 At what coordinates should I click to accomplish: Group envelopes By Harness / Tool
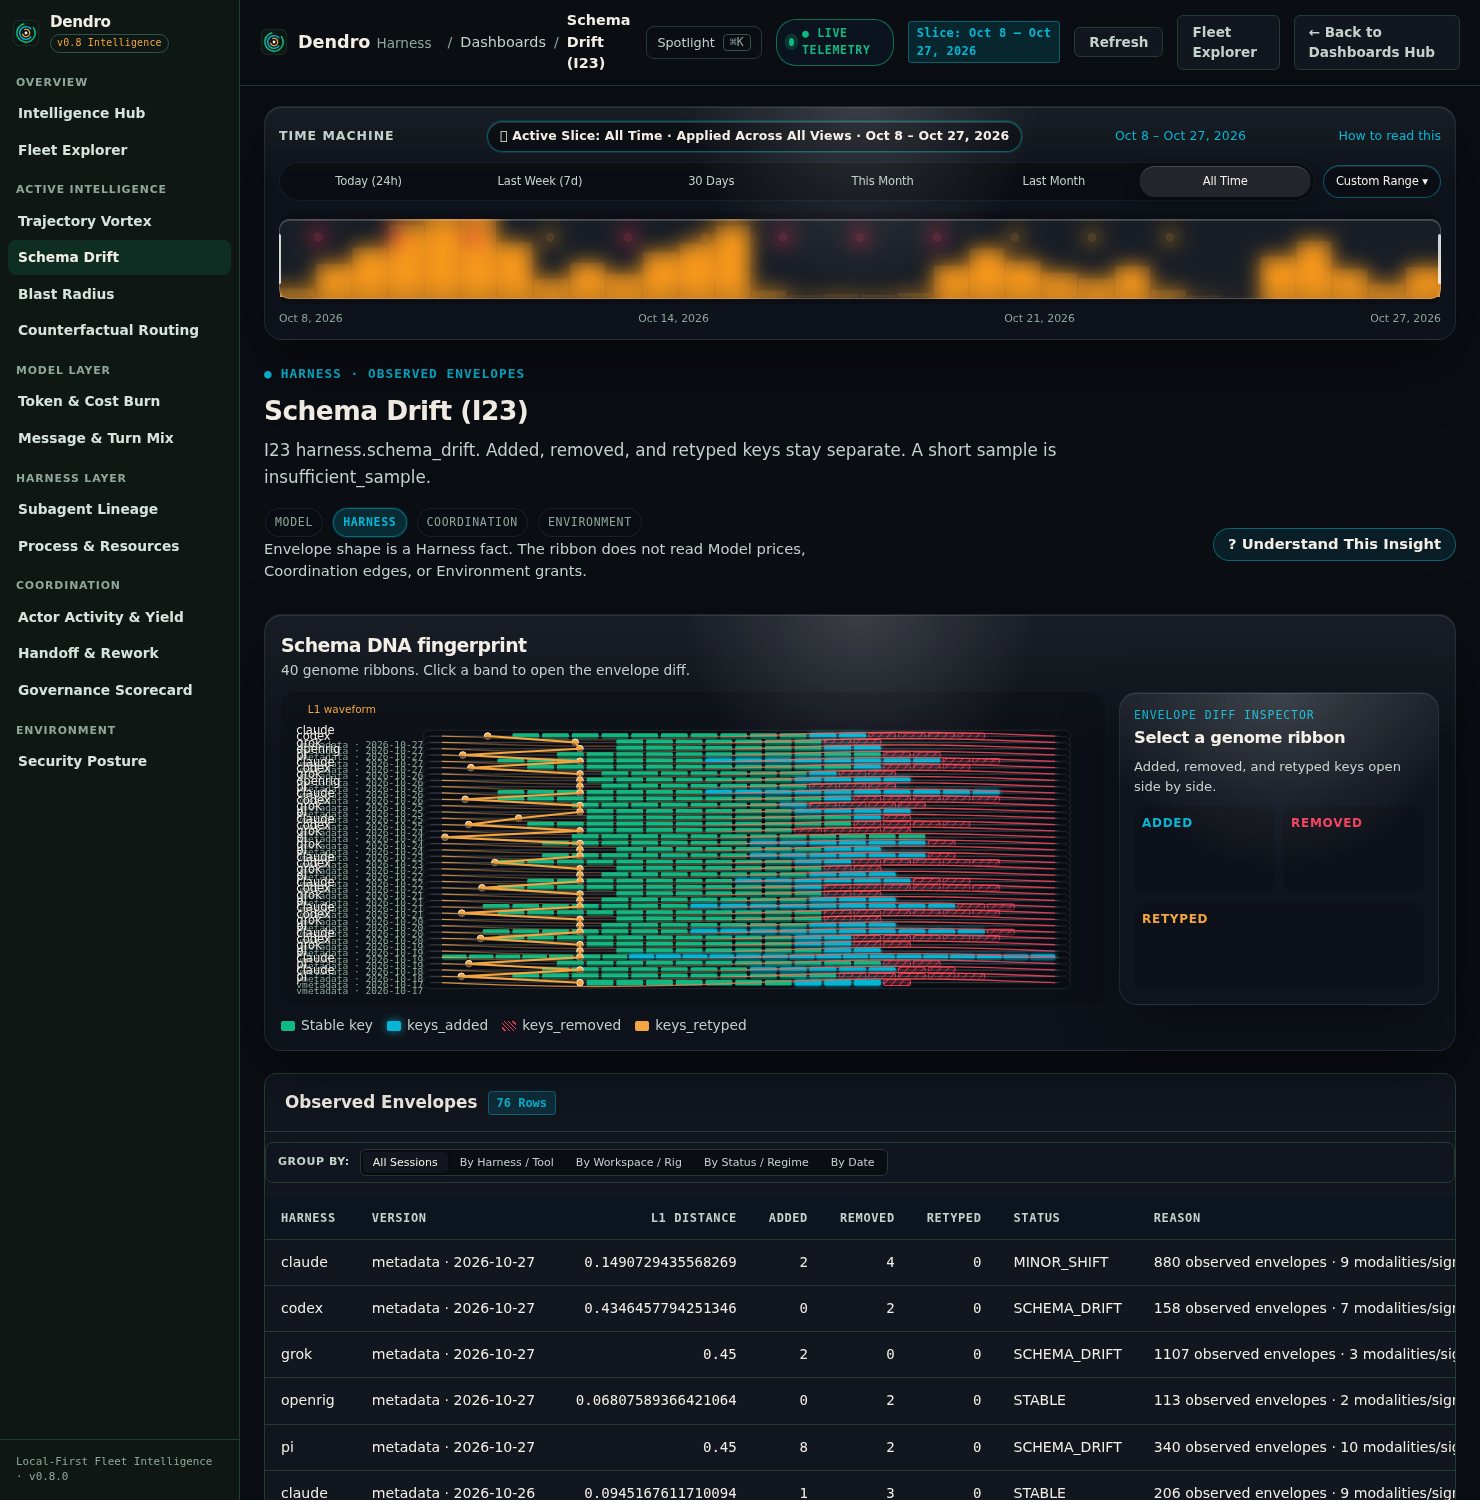(507, 1162)
